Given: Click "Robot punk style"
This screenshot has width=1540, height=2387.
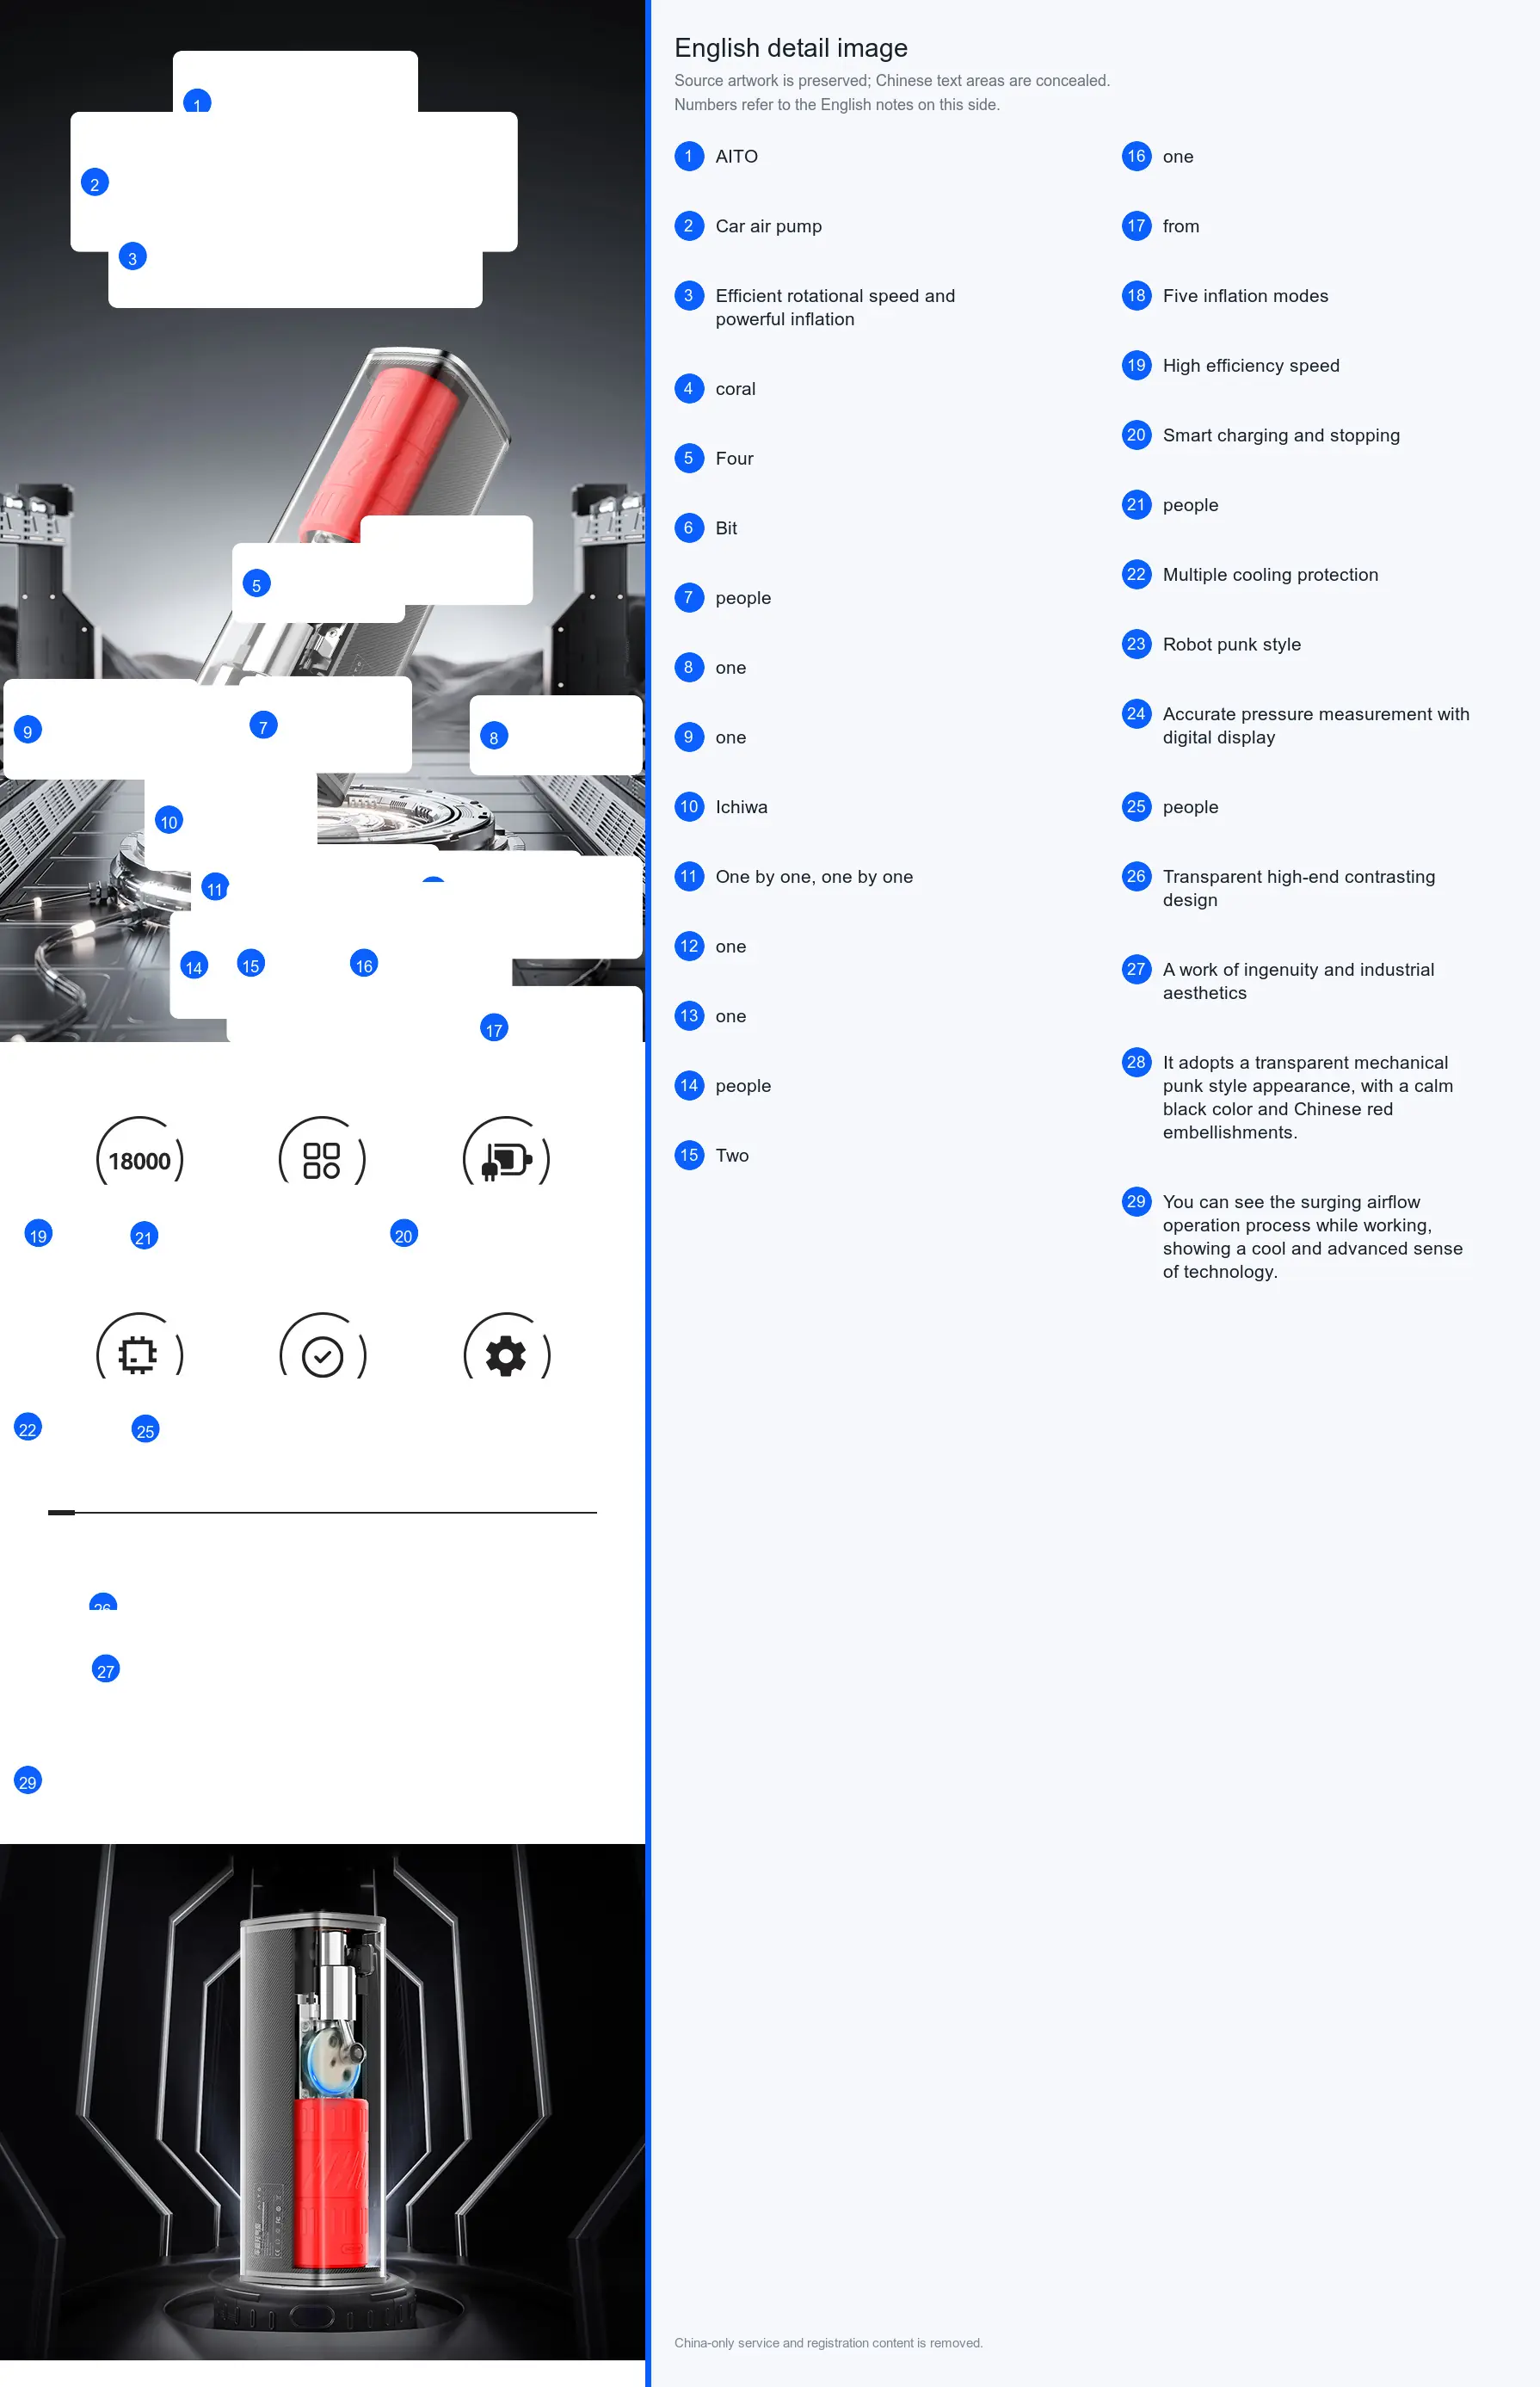Looking at the screenshot, I should pyautogui.click(x=1232, y=645).
